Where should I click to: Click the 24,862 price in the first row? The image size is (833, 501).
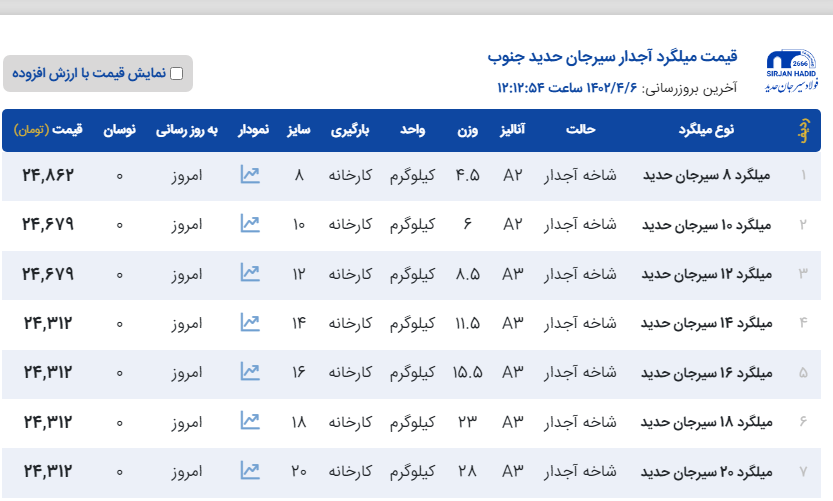(48, 175)
